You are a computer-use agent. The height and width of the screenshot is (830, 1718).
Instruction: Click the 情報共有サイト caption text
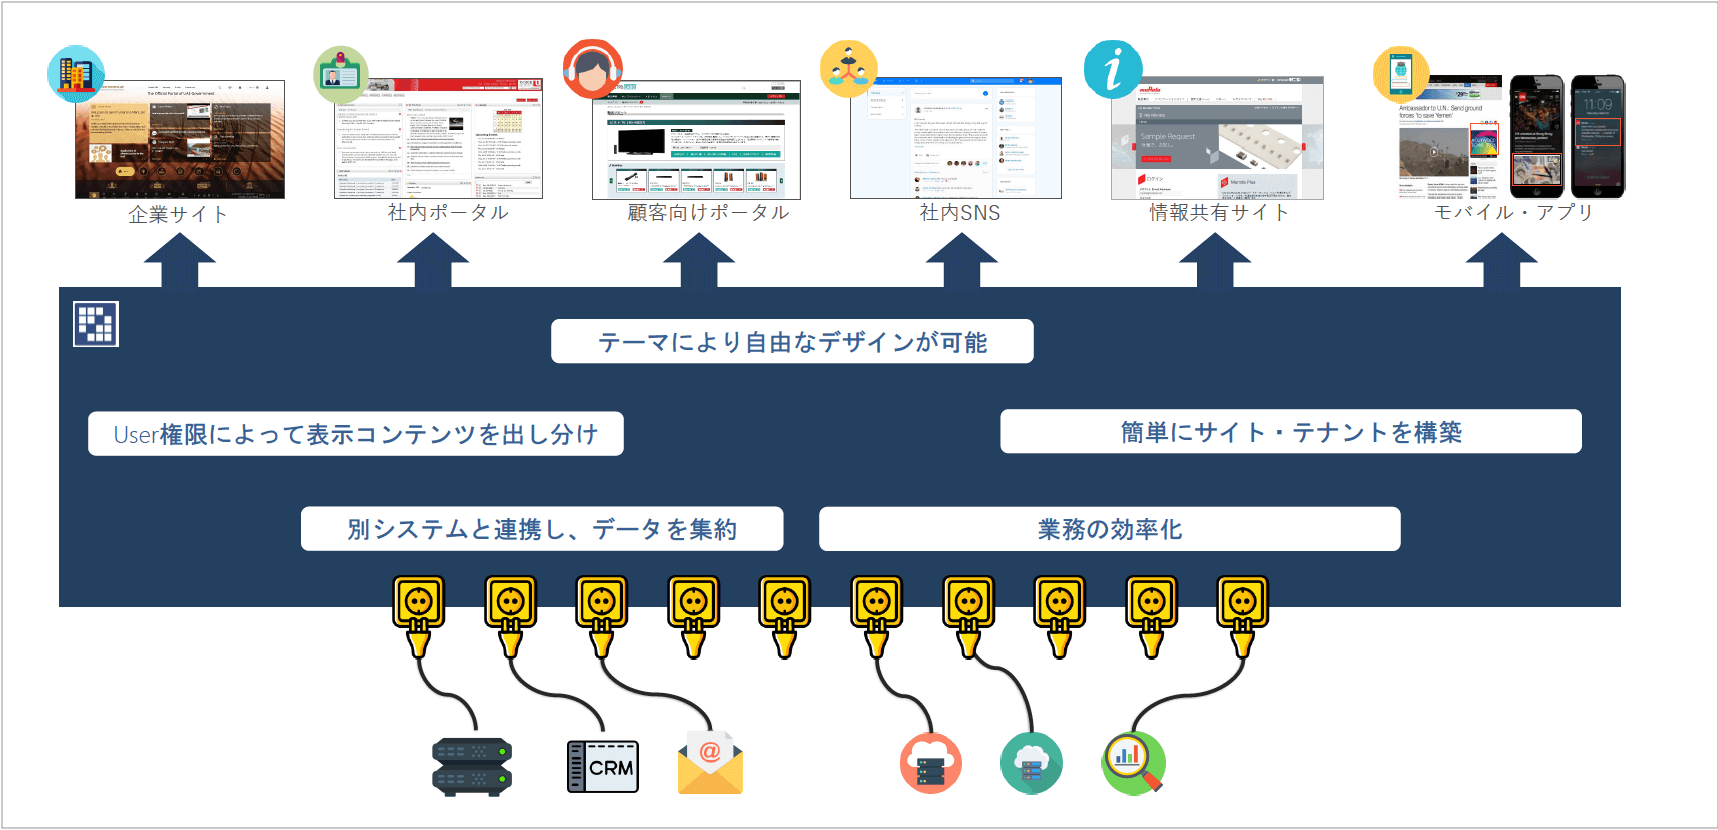[x=1219, y=212]
